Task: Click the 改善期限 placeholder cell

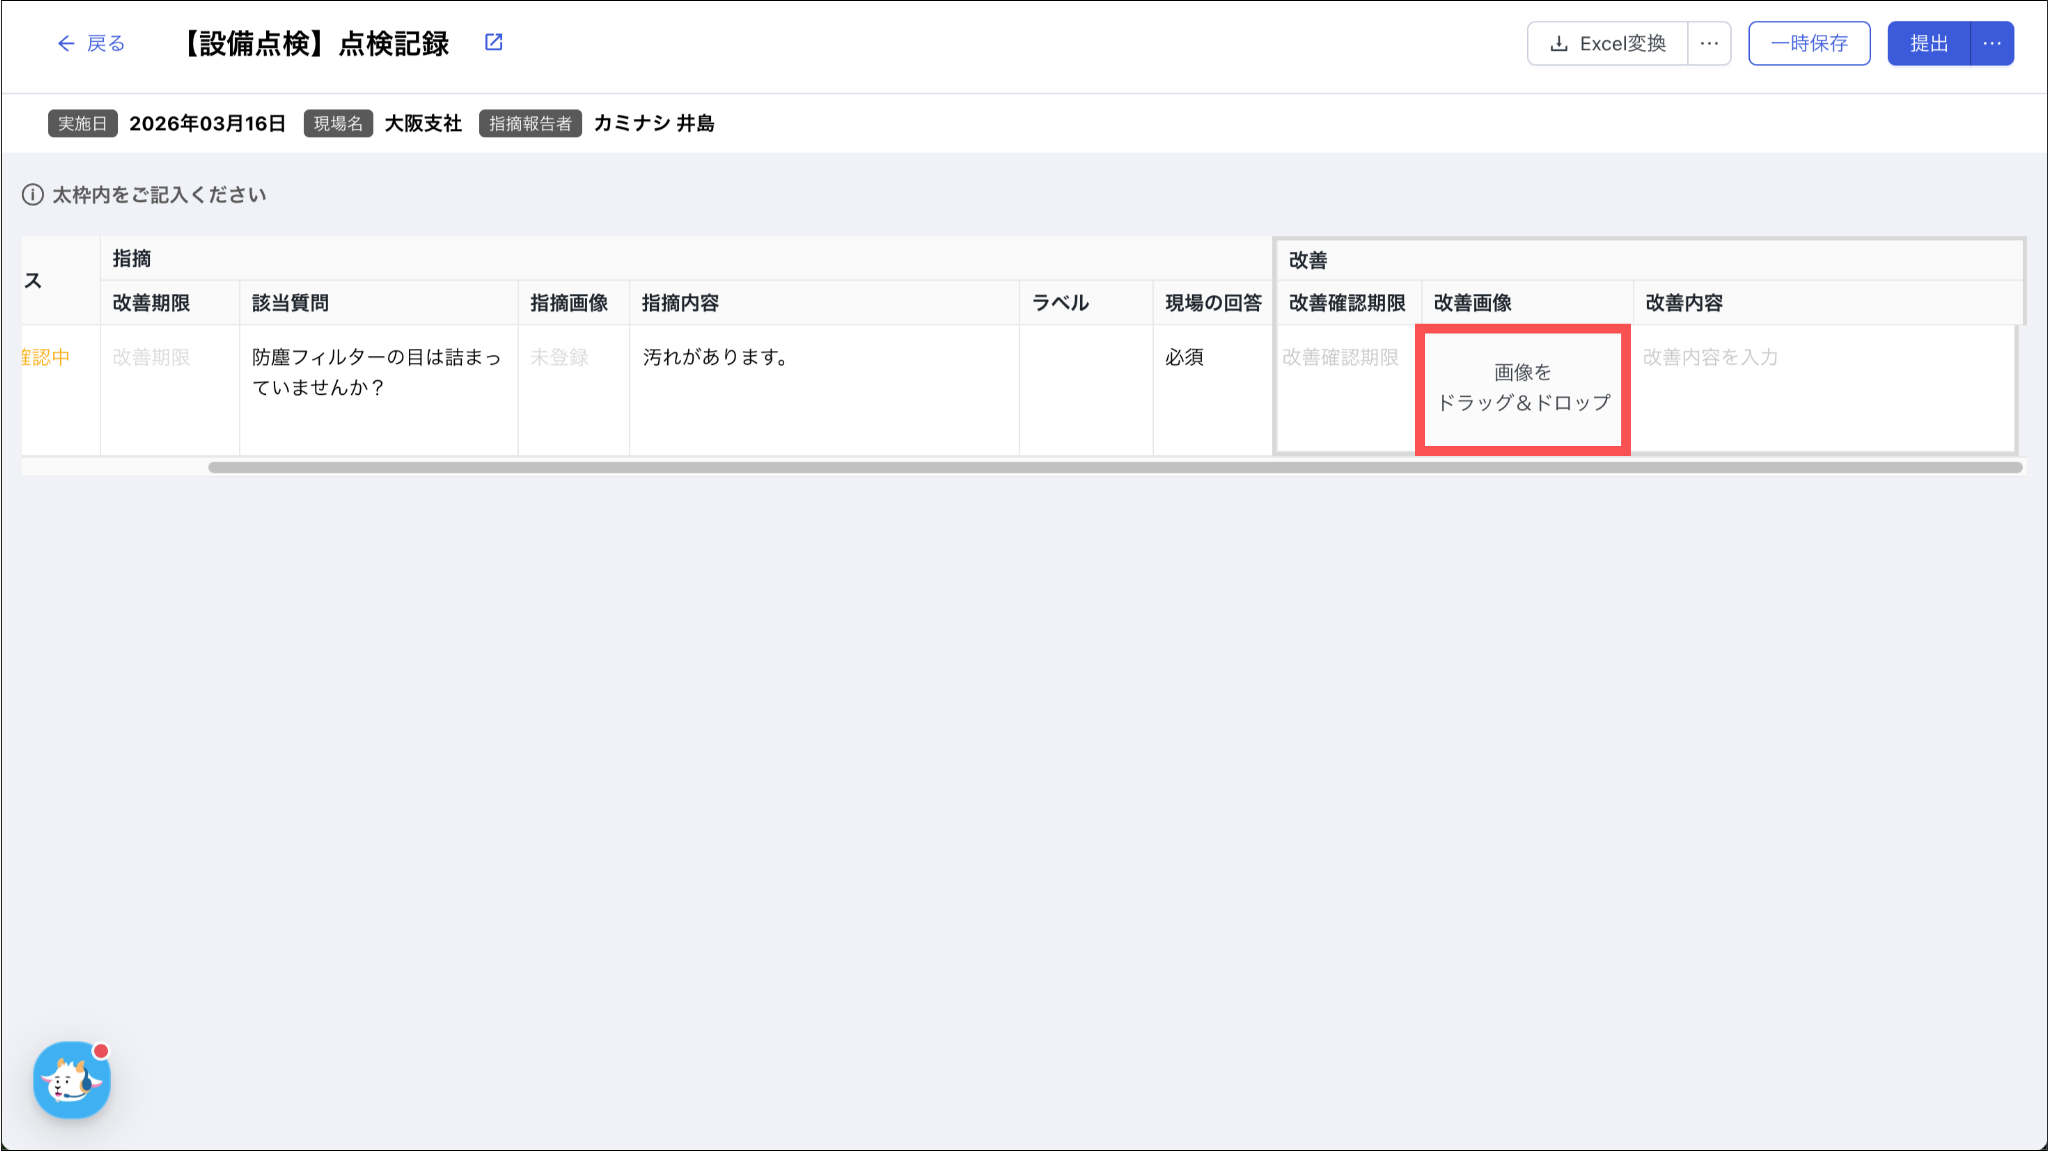Action: coord(152,358)
